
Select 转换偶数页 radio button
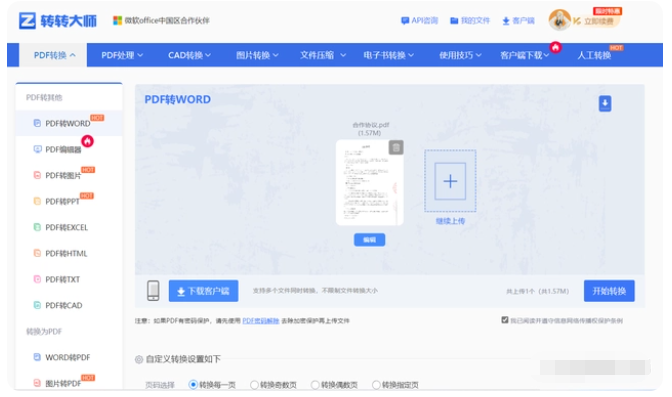[x=315, y=385]
